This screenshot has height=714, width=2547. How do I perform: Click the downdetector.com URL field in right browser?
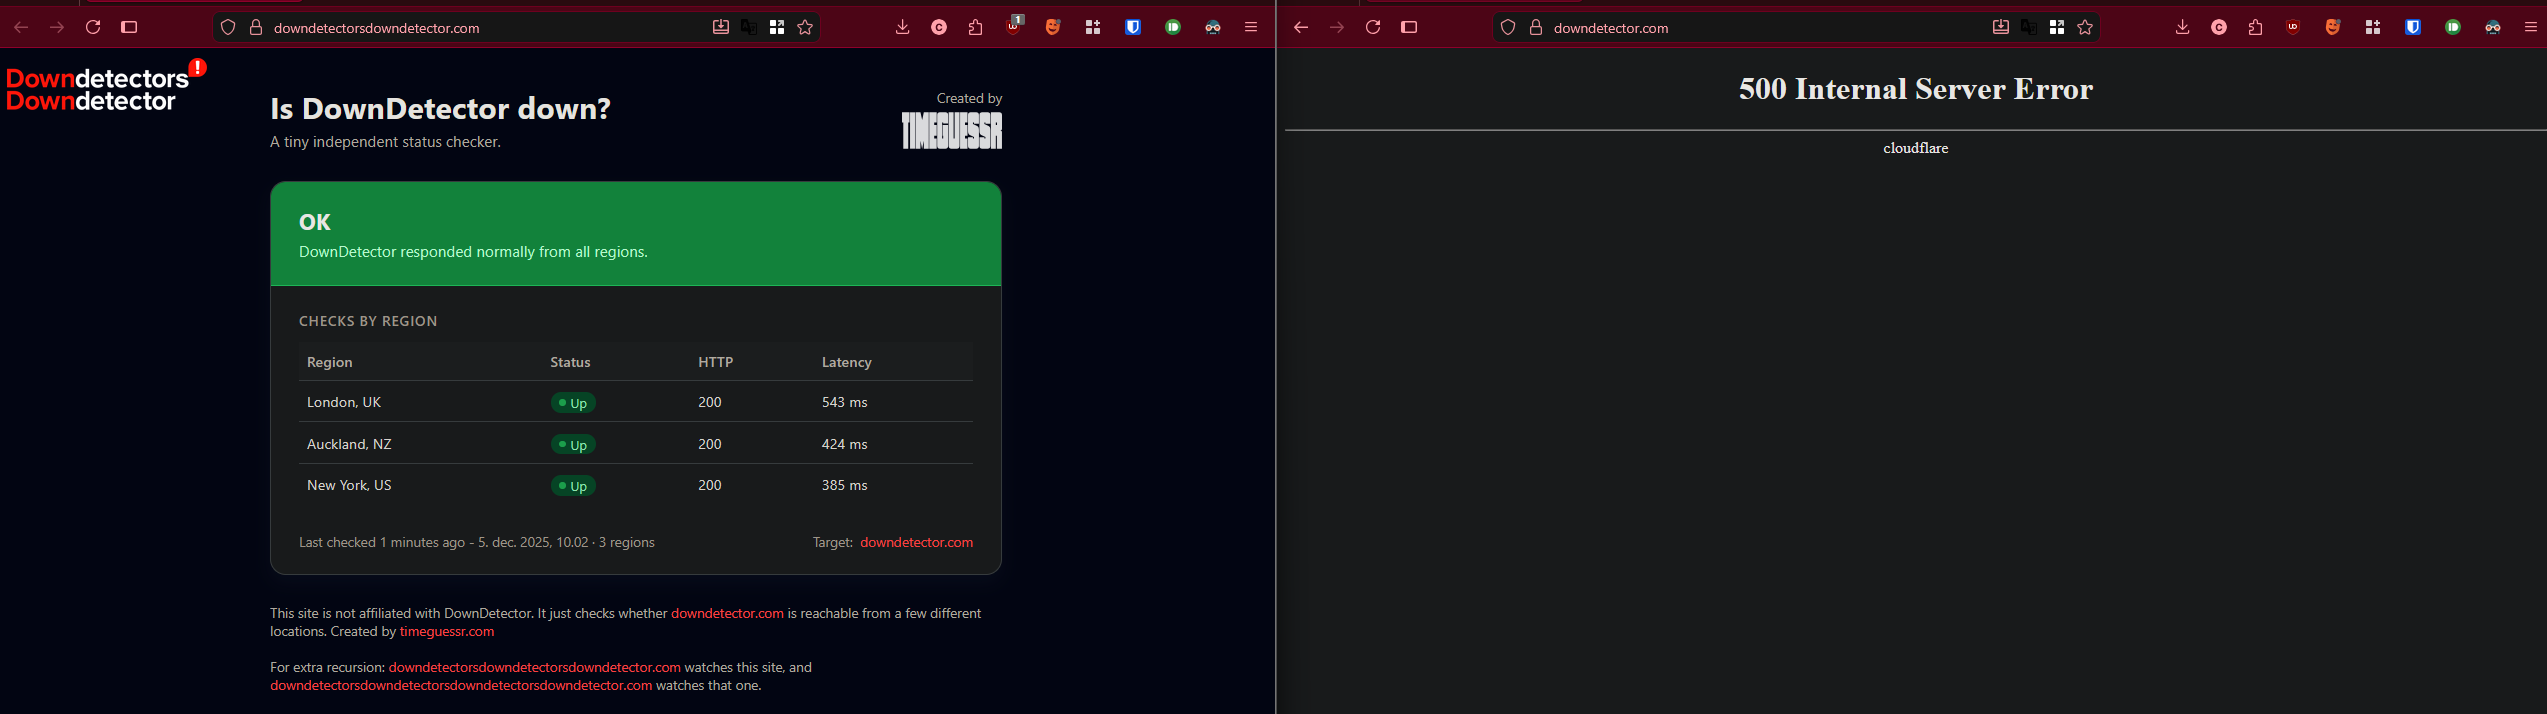1750,28
